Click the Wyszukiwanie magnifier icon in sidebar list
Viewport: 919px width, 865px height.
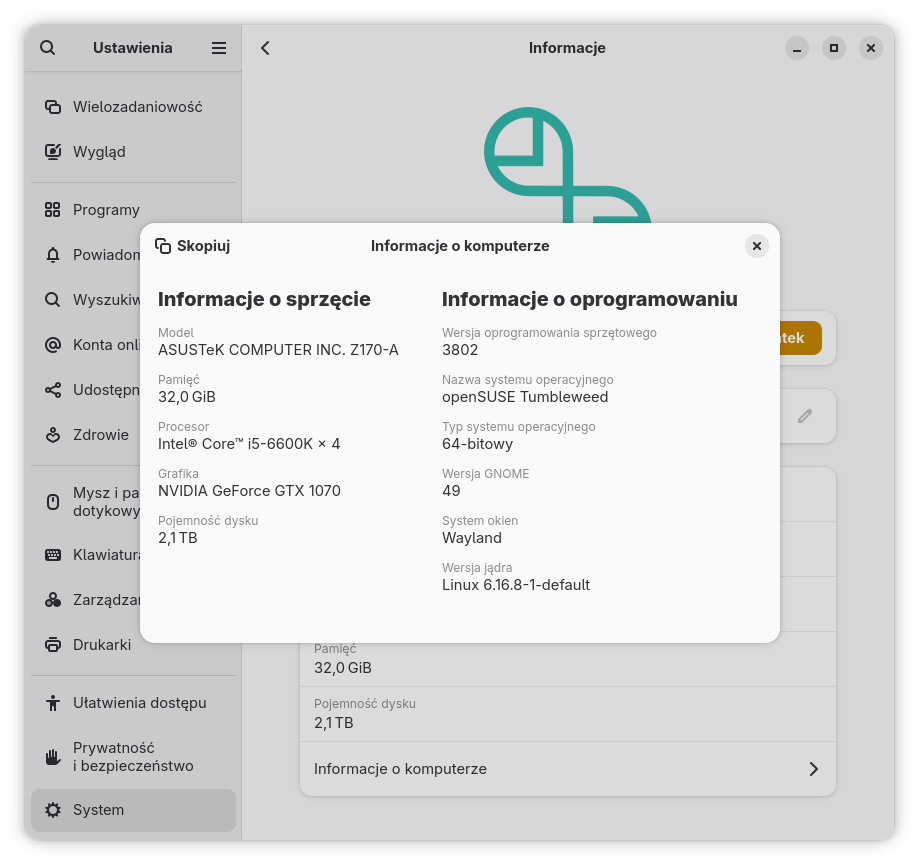click(x=53, y=299)
